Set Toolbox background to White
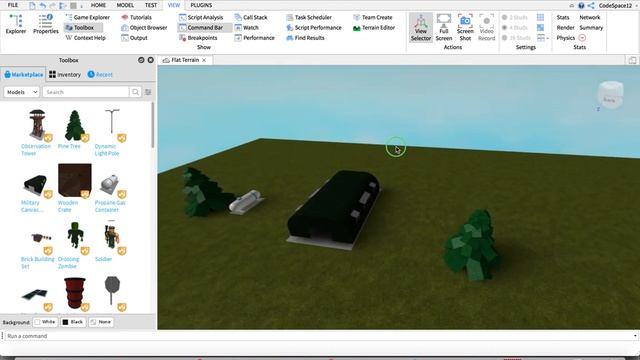This screenshot has width=640, height=360. (x=45, y=322)
